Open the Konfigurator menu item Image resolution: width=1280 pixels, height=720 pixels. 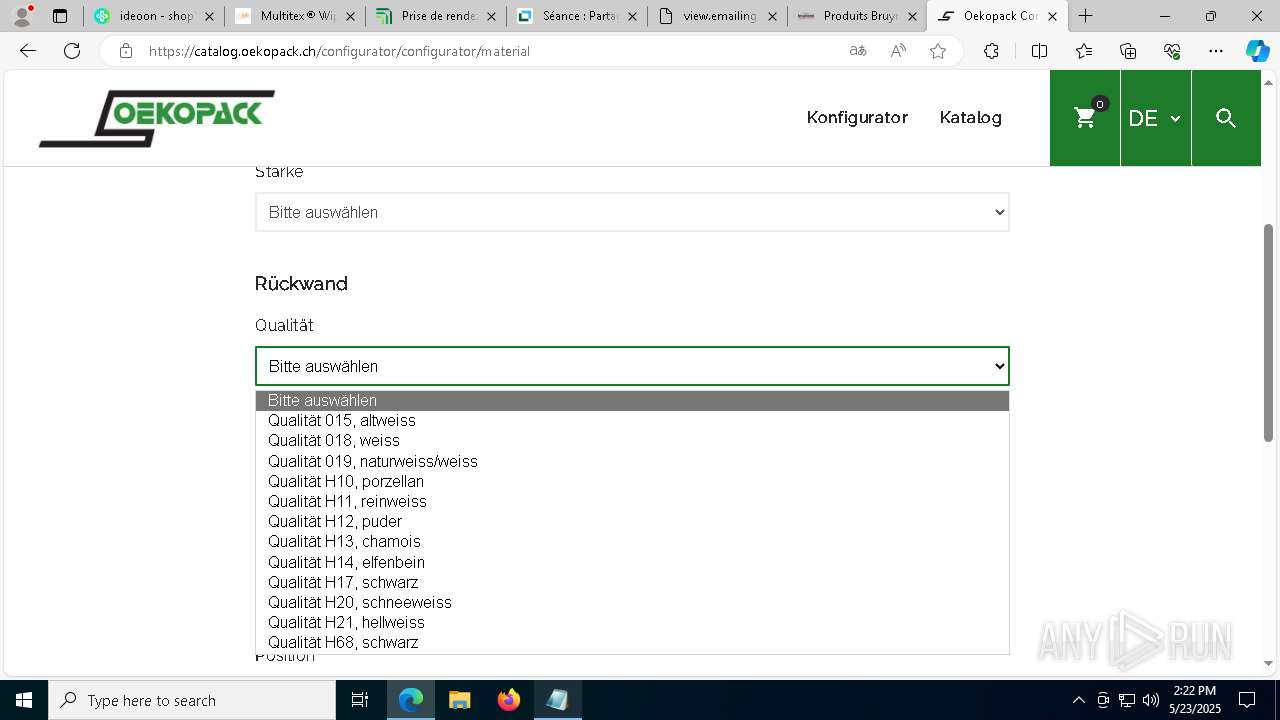(857, 118)
